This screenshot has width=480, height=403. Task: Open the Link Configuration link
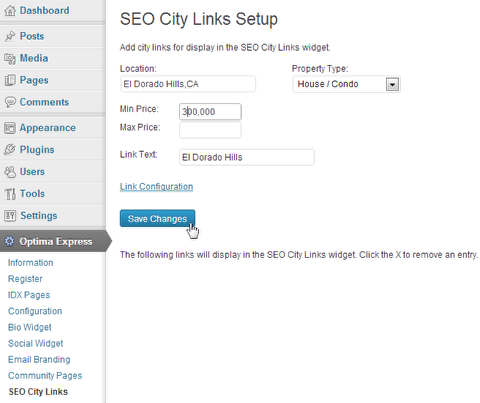[x=156, y=187]
